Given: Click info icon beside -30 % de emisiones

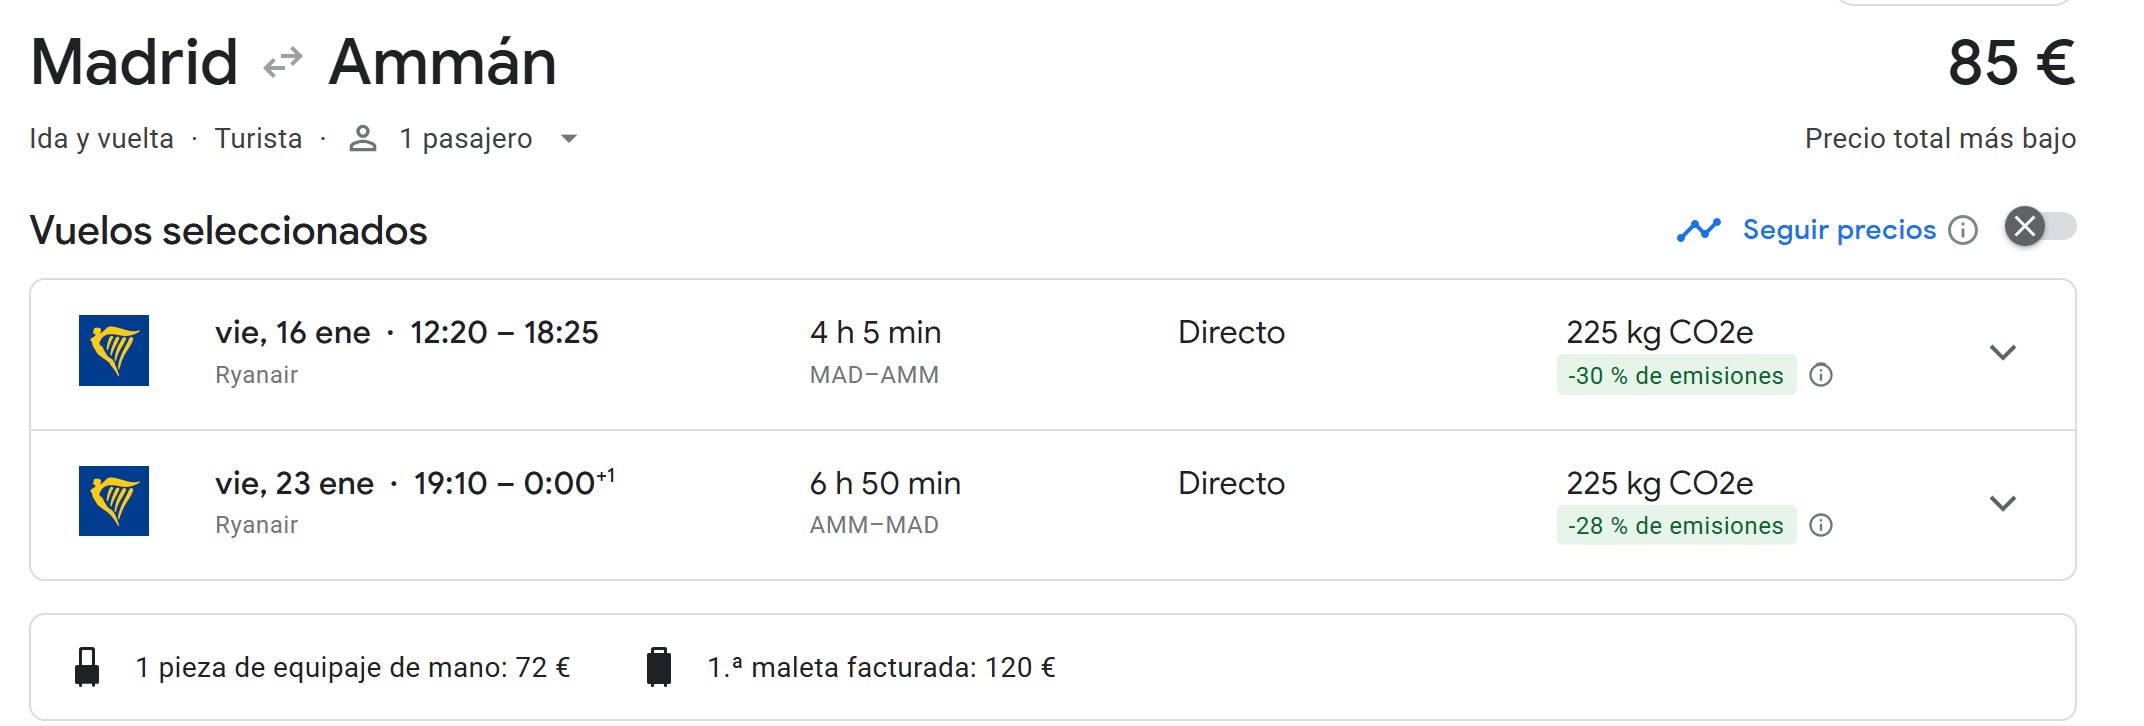Looking at the screenshot, I should coord(1821,375).
